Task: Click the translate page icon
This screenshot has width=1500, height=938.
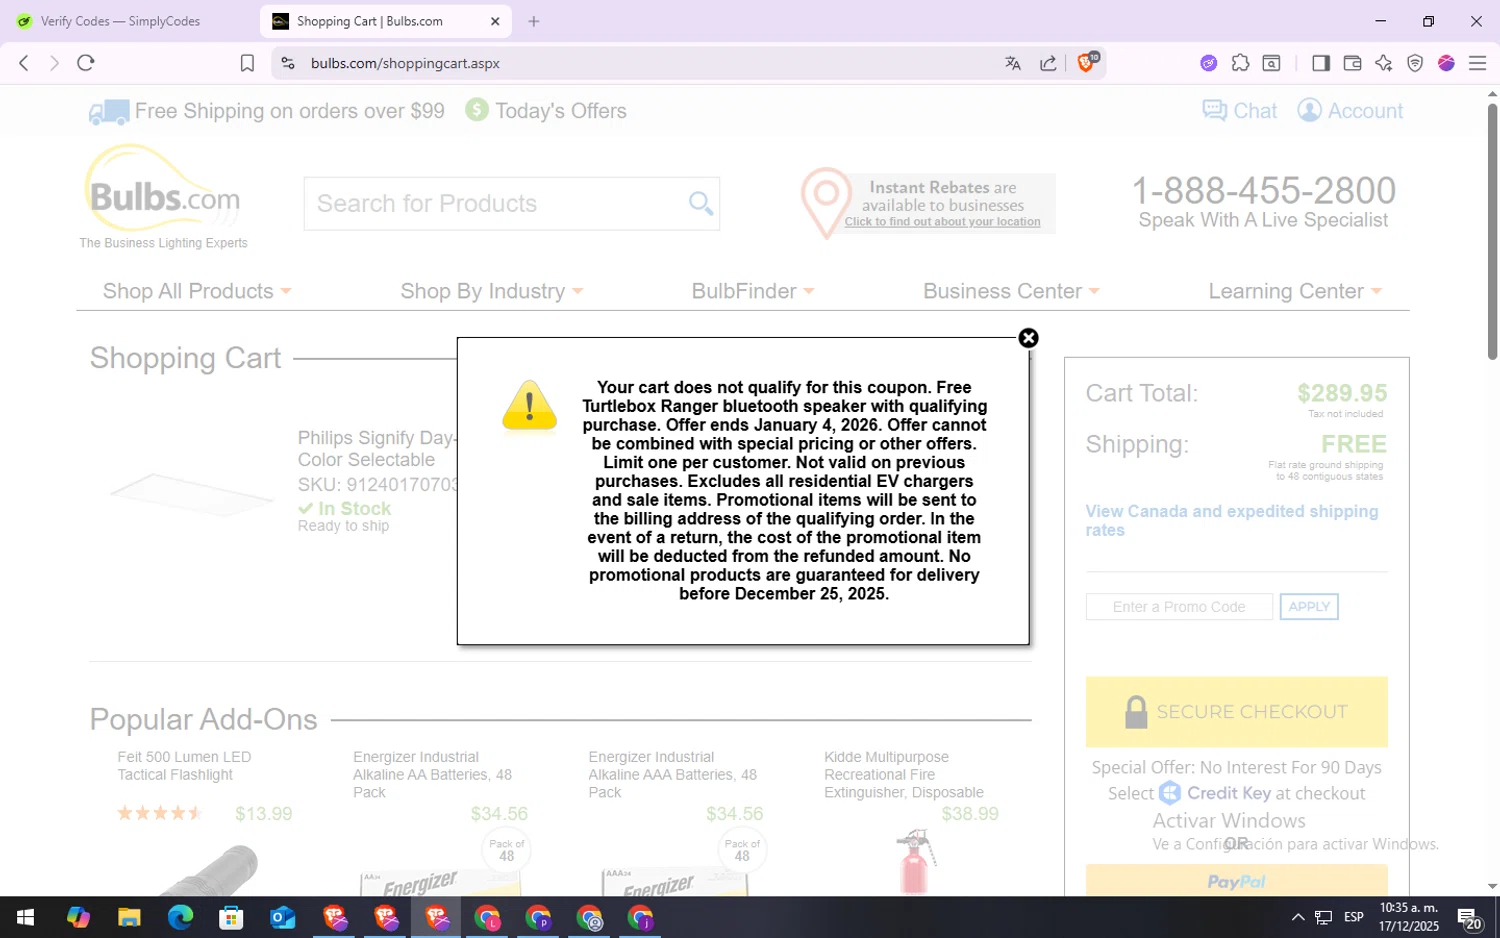Action: click(x=1013, y=63)
